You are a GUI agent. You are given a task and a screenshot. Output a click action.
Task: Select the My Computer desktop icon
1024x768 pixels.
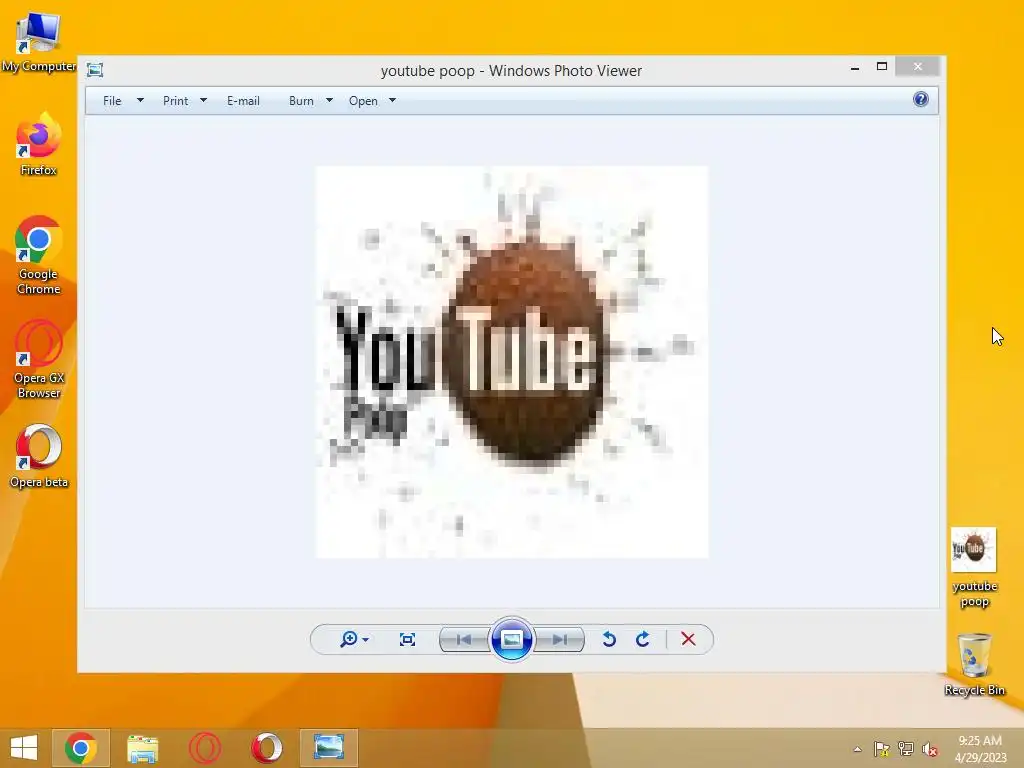pyautogui.click(x=39, y=40)
